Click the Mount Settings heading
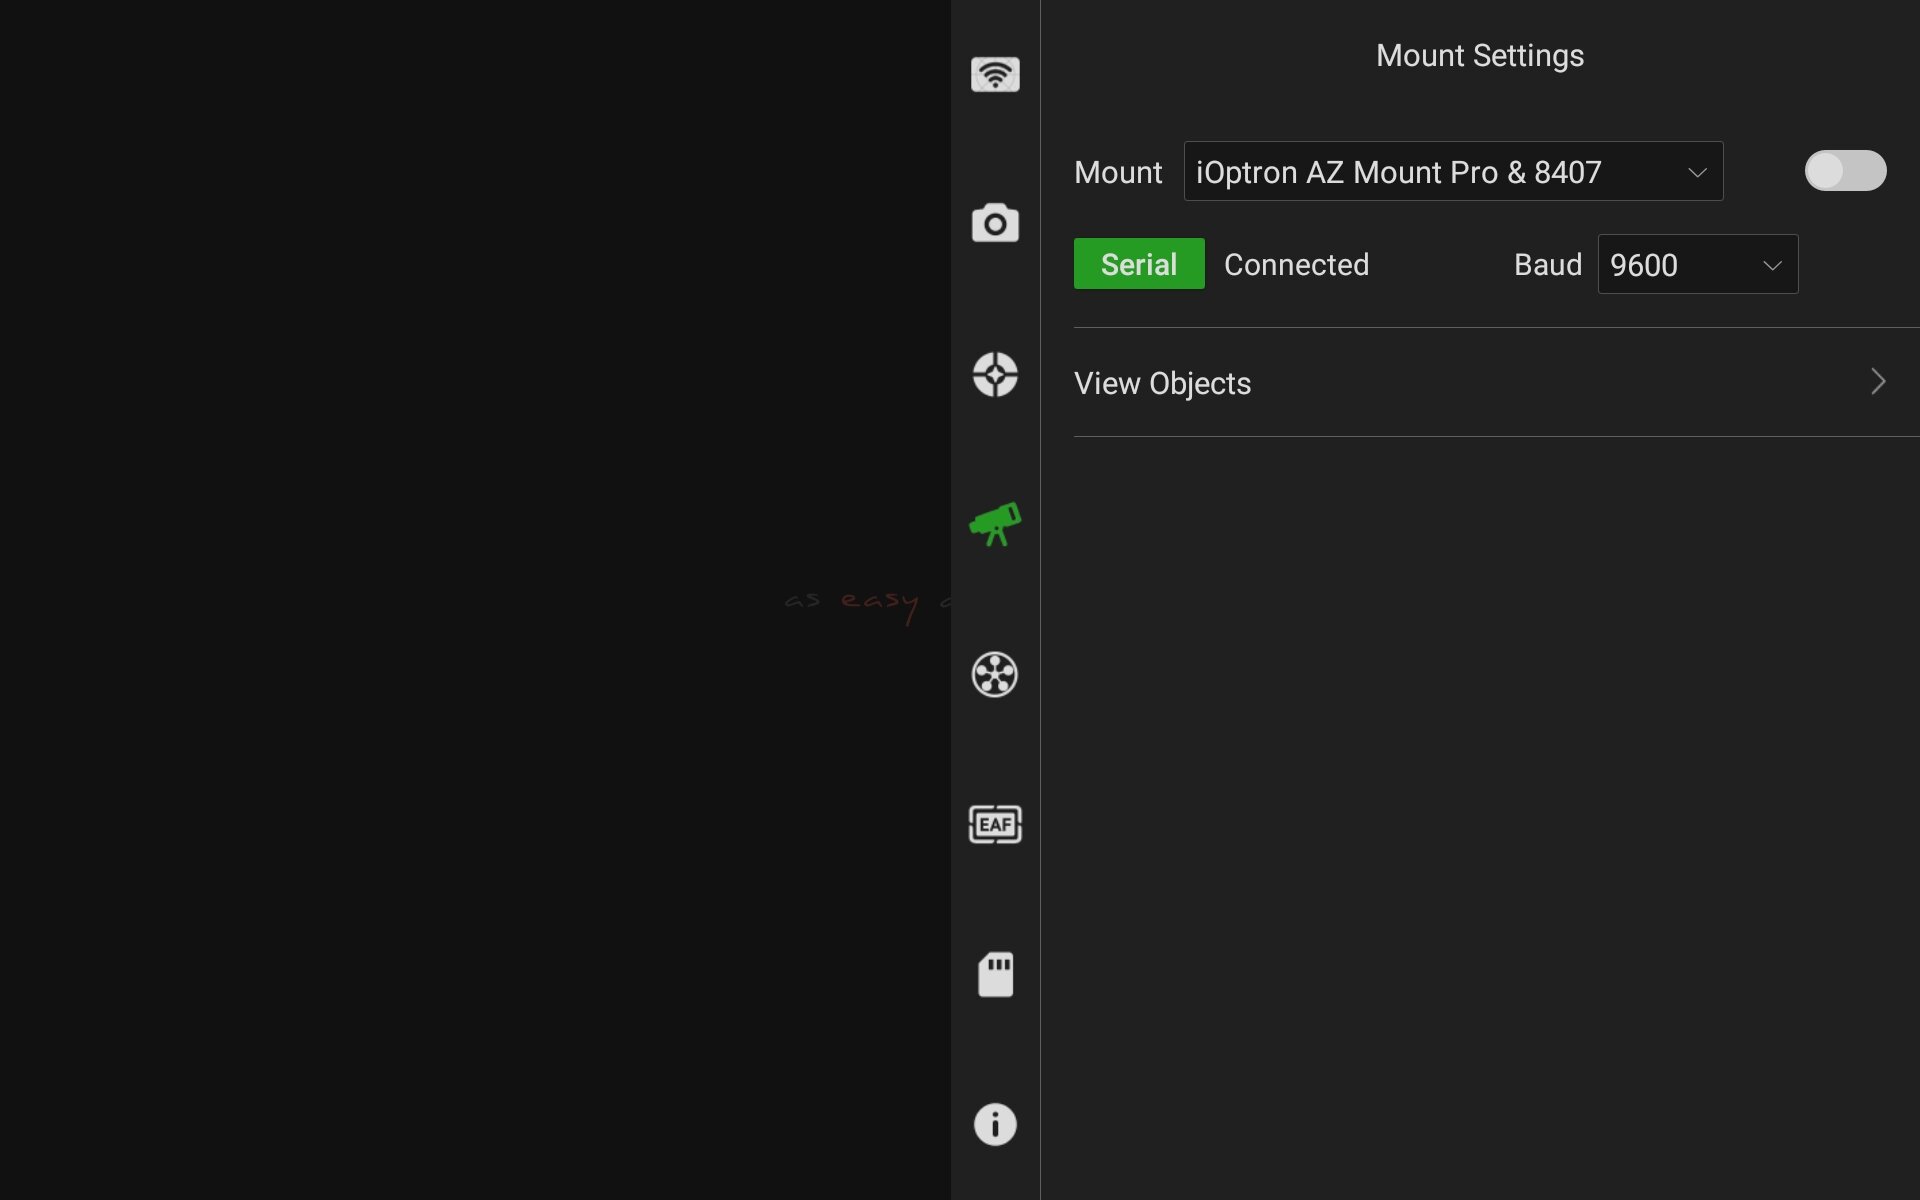The image size is (1920, 1200). [x=1479, y=56]
